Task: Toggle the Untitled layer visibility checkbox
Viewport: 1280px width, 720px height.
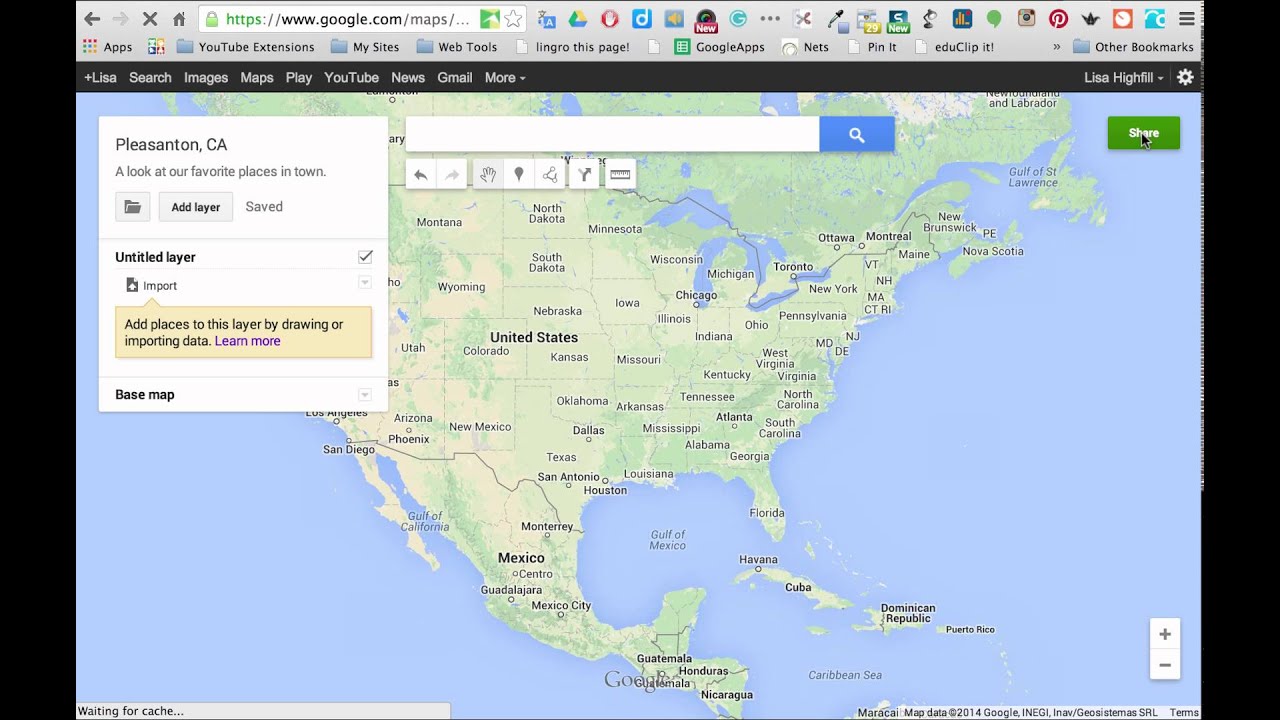Action: point(365,257)
